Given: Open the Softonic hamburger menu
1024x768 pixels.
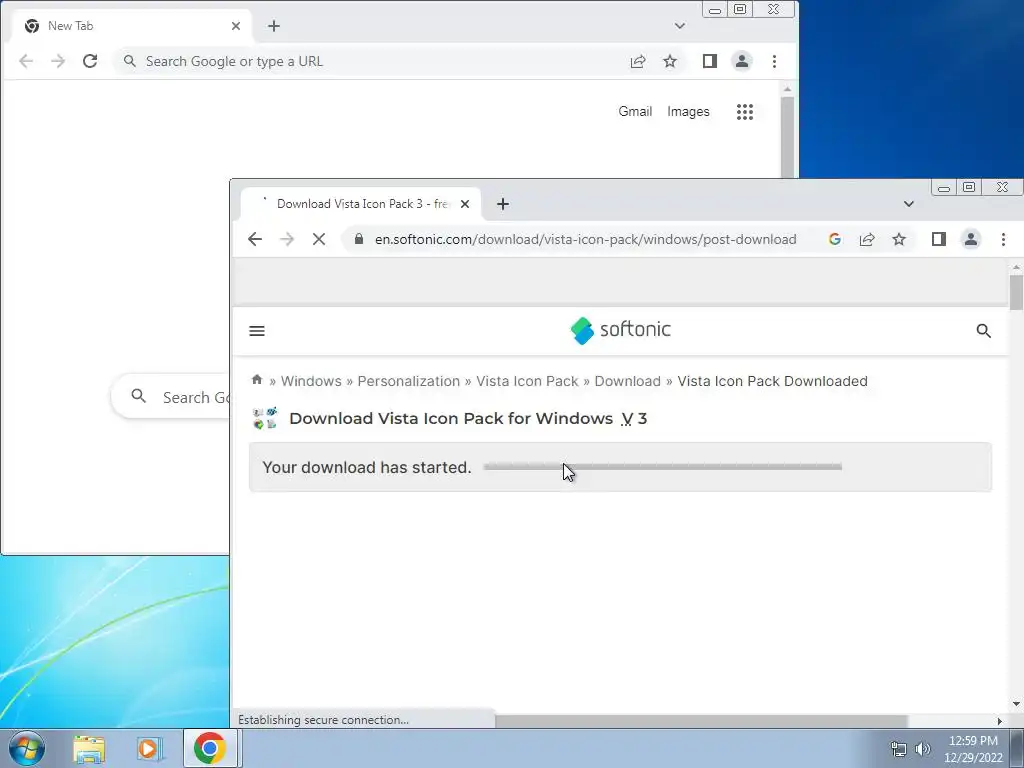Looking at the screenshot, I should click(257, 331).
